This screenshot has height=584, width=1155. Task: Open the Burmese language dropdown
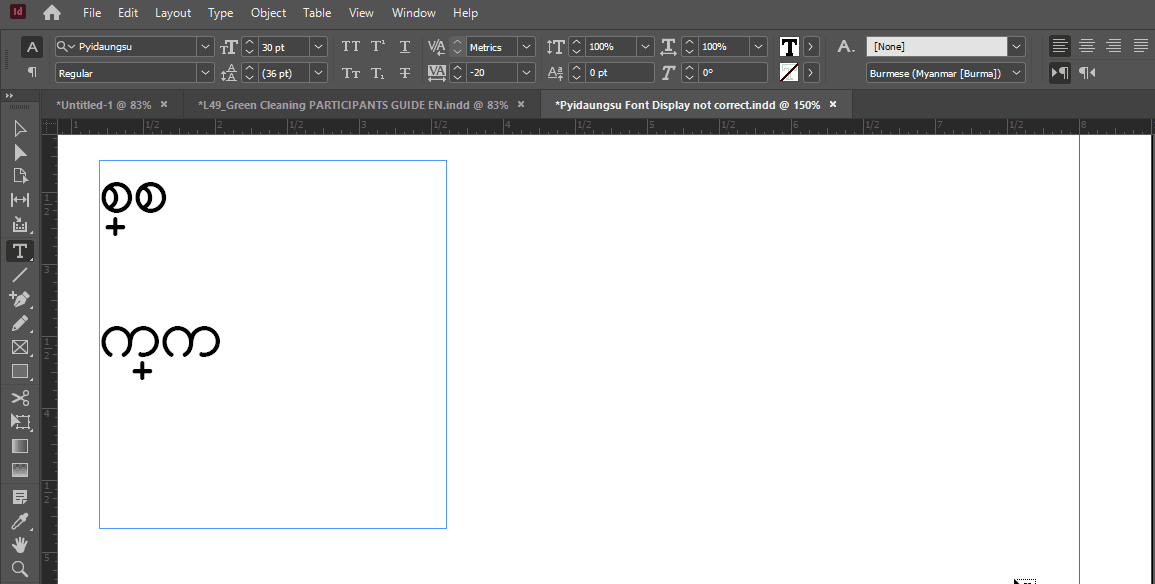tap(1017, 73)
